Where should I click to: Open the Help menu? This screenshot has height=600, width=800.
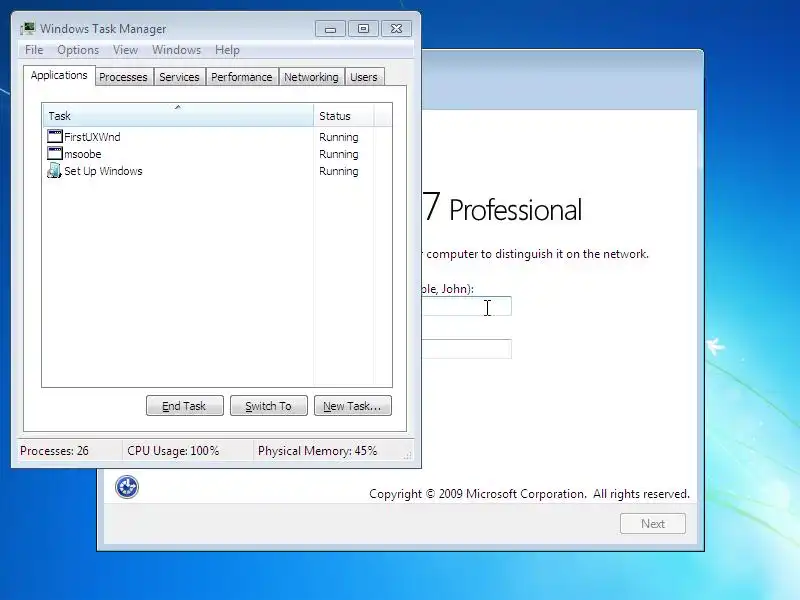click(227, 50)
